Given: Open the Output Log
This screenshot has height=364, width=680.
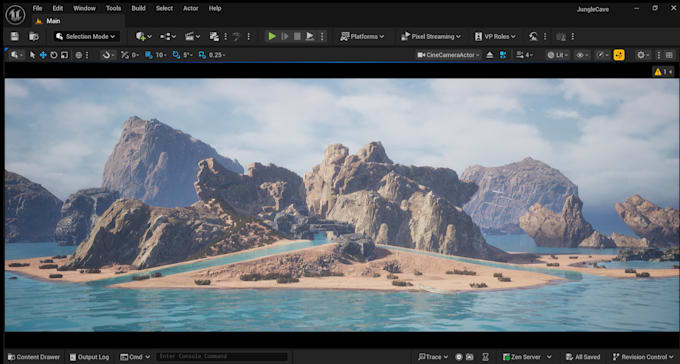Looking at the screenshot, I should pyautogui.click(x=90, y=357).
